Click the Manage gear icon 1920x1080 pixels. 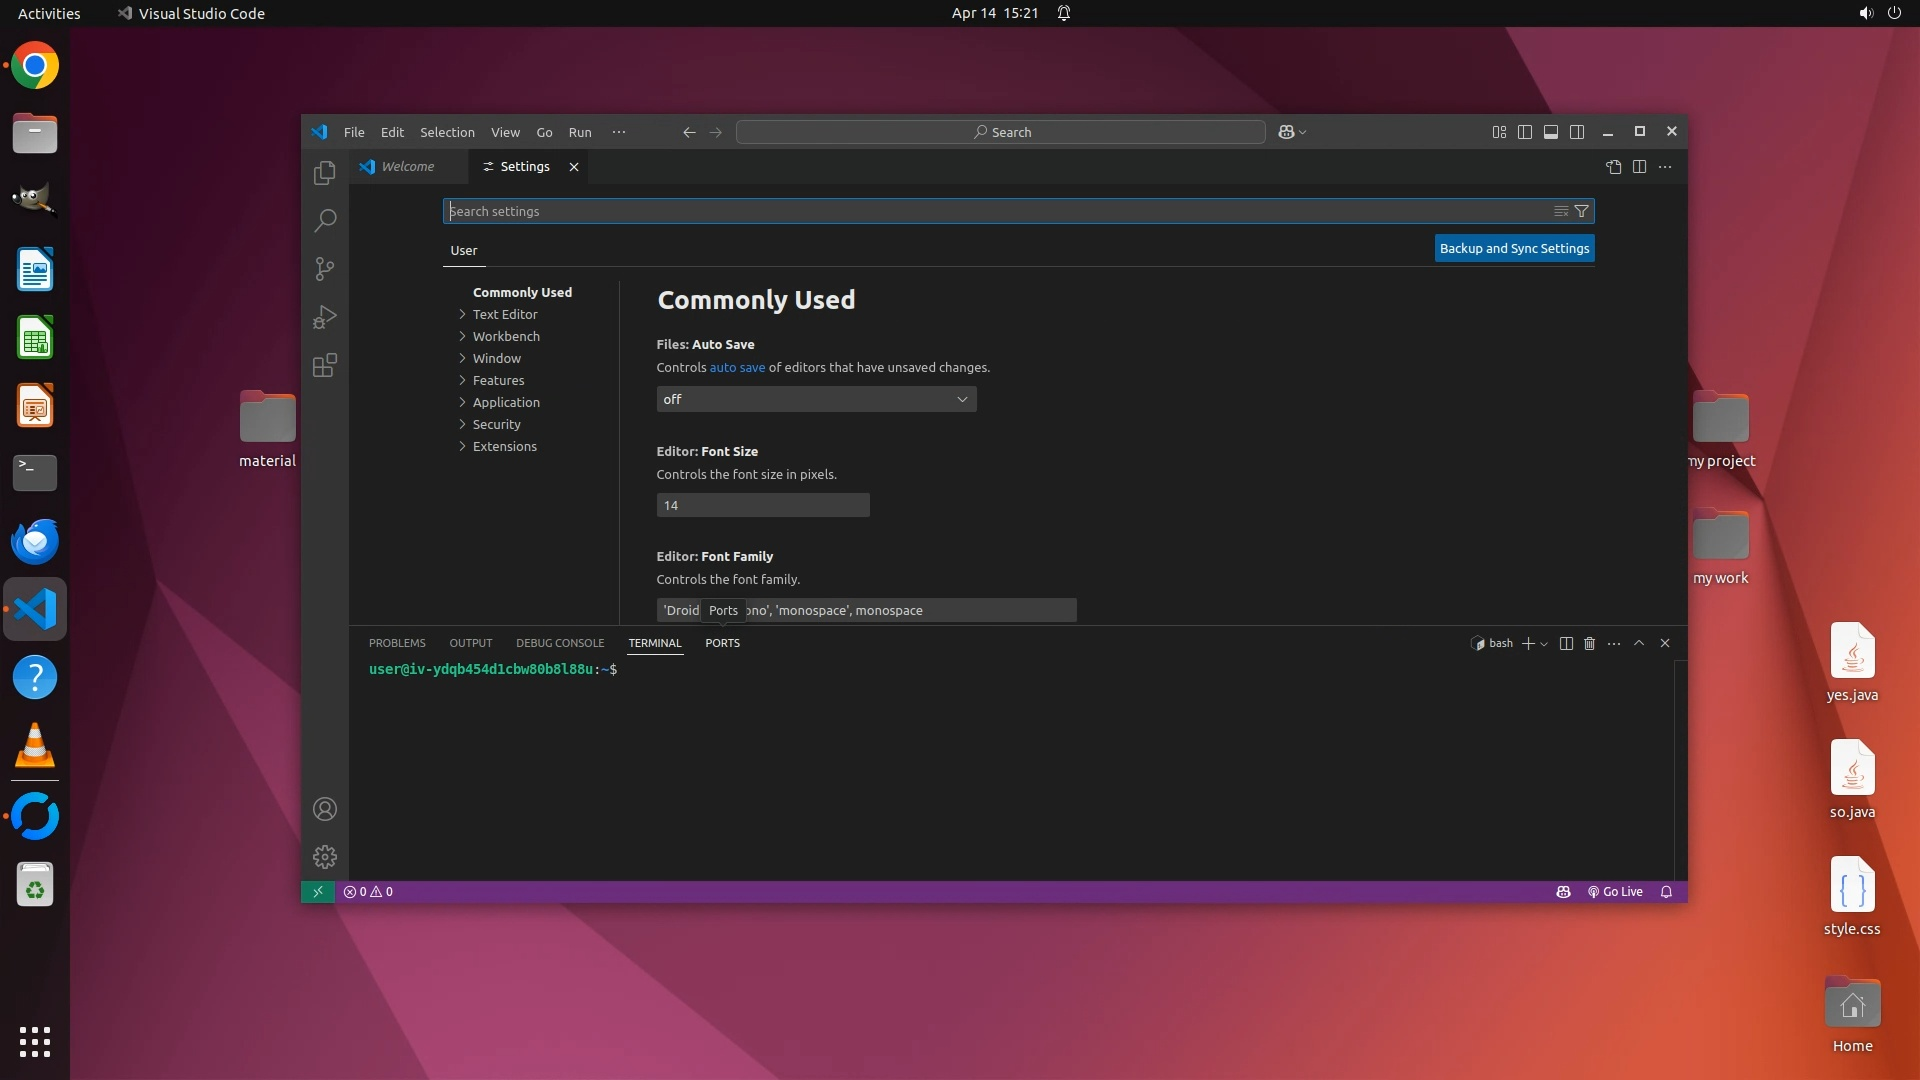click(x=324, y=857)
